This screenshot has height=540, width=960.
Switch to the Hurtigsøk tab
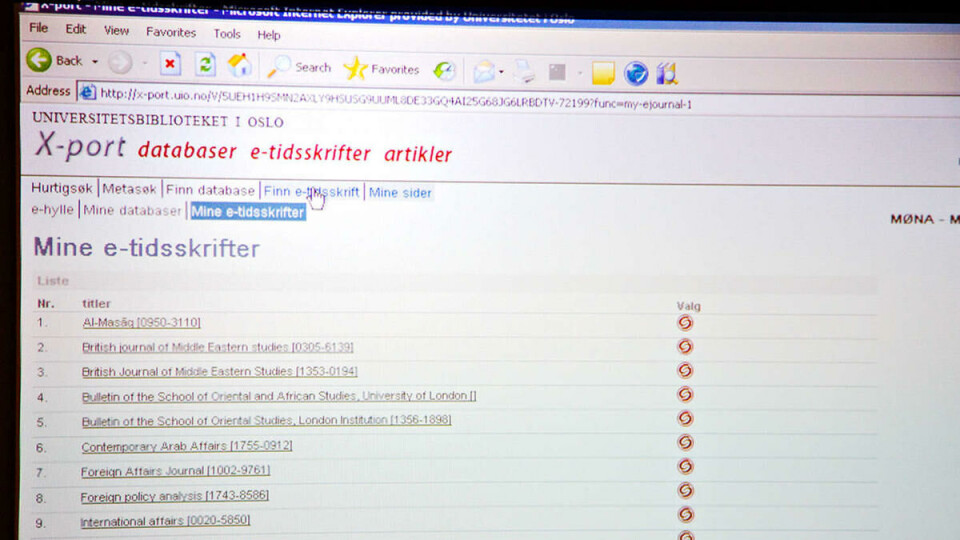[62, 188]
